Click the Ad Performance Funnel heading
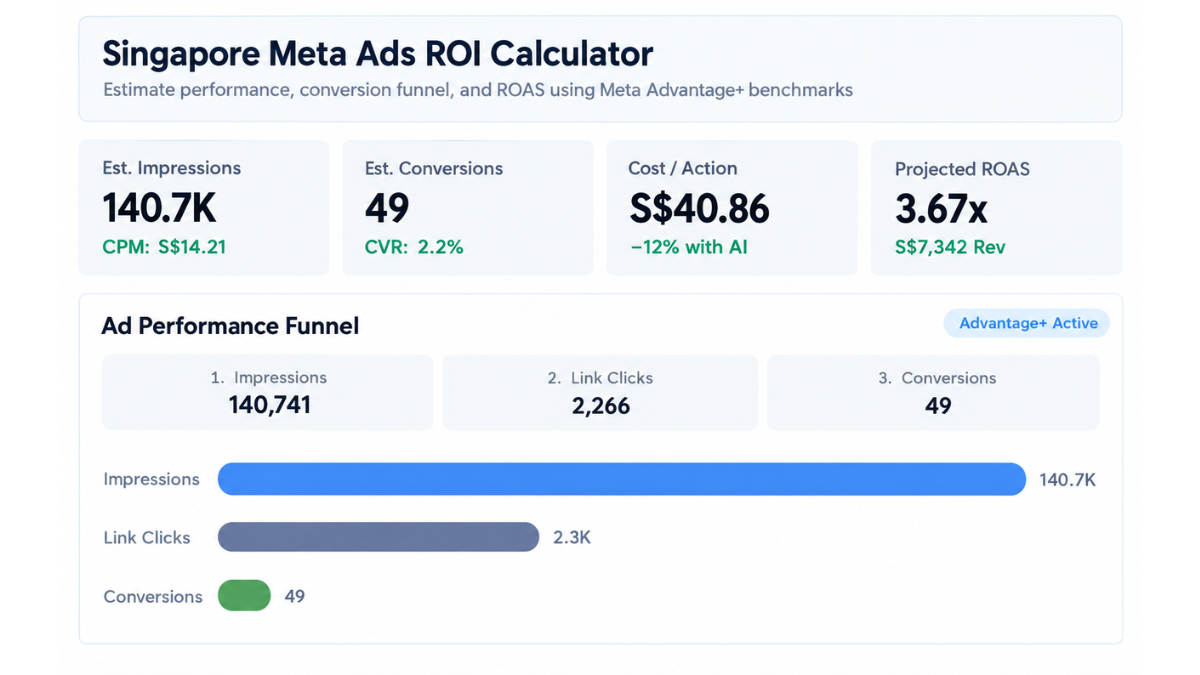Viewport: 1200px width, 675px height. click(230, 326)
